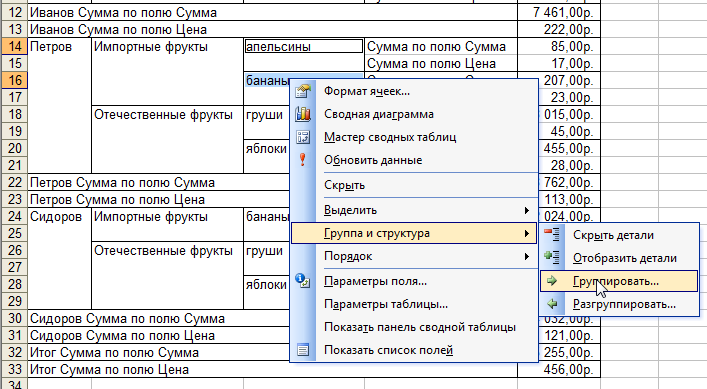Click the PivotTable wizard icon

(x=303, y=137)
